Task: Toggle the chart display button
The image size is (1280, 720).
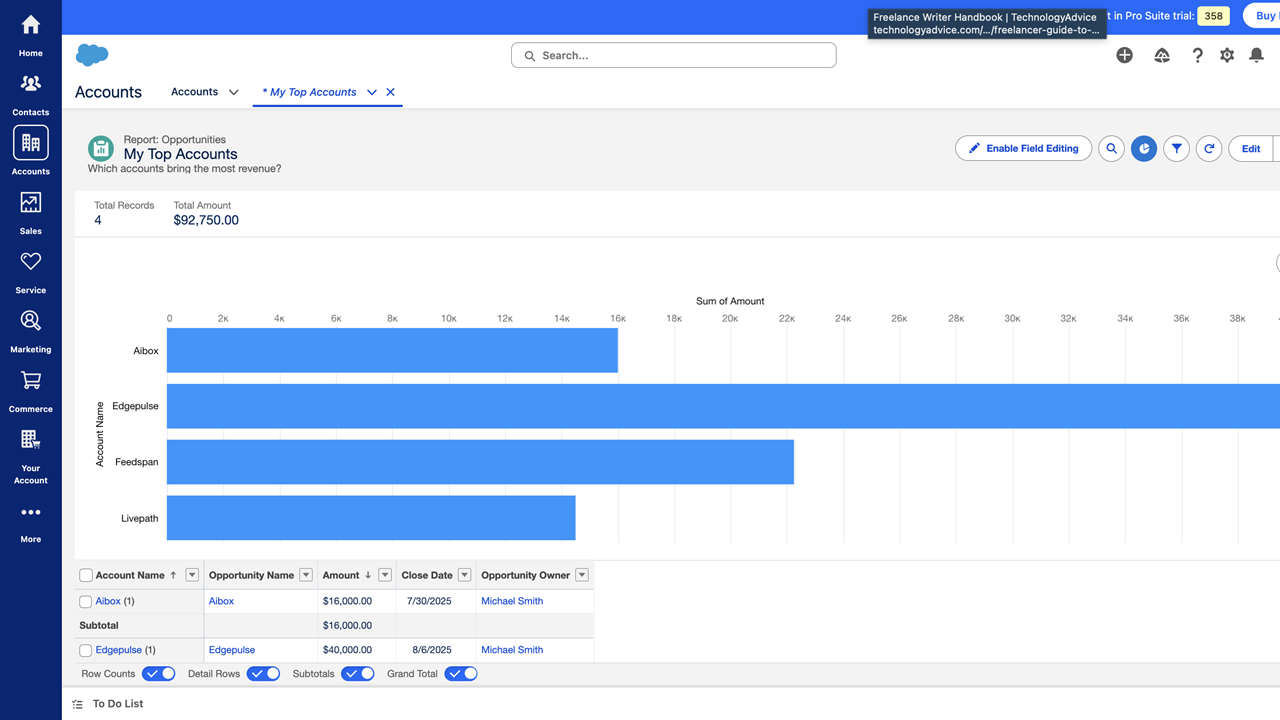Action: coord(1144,149)
